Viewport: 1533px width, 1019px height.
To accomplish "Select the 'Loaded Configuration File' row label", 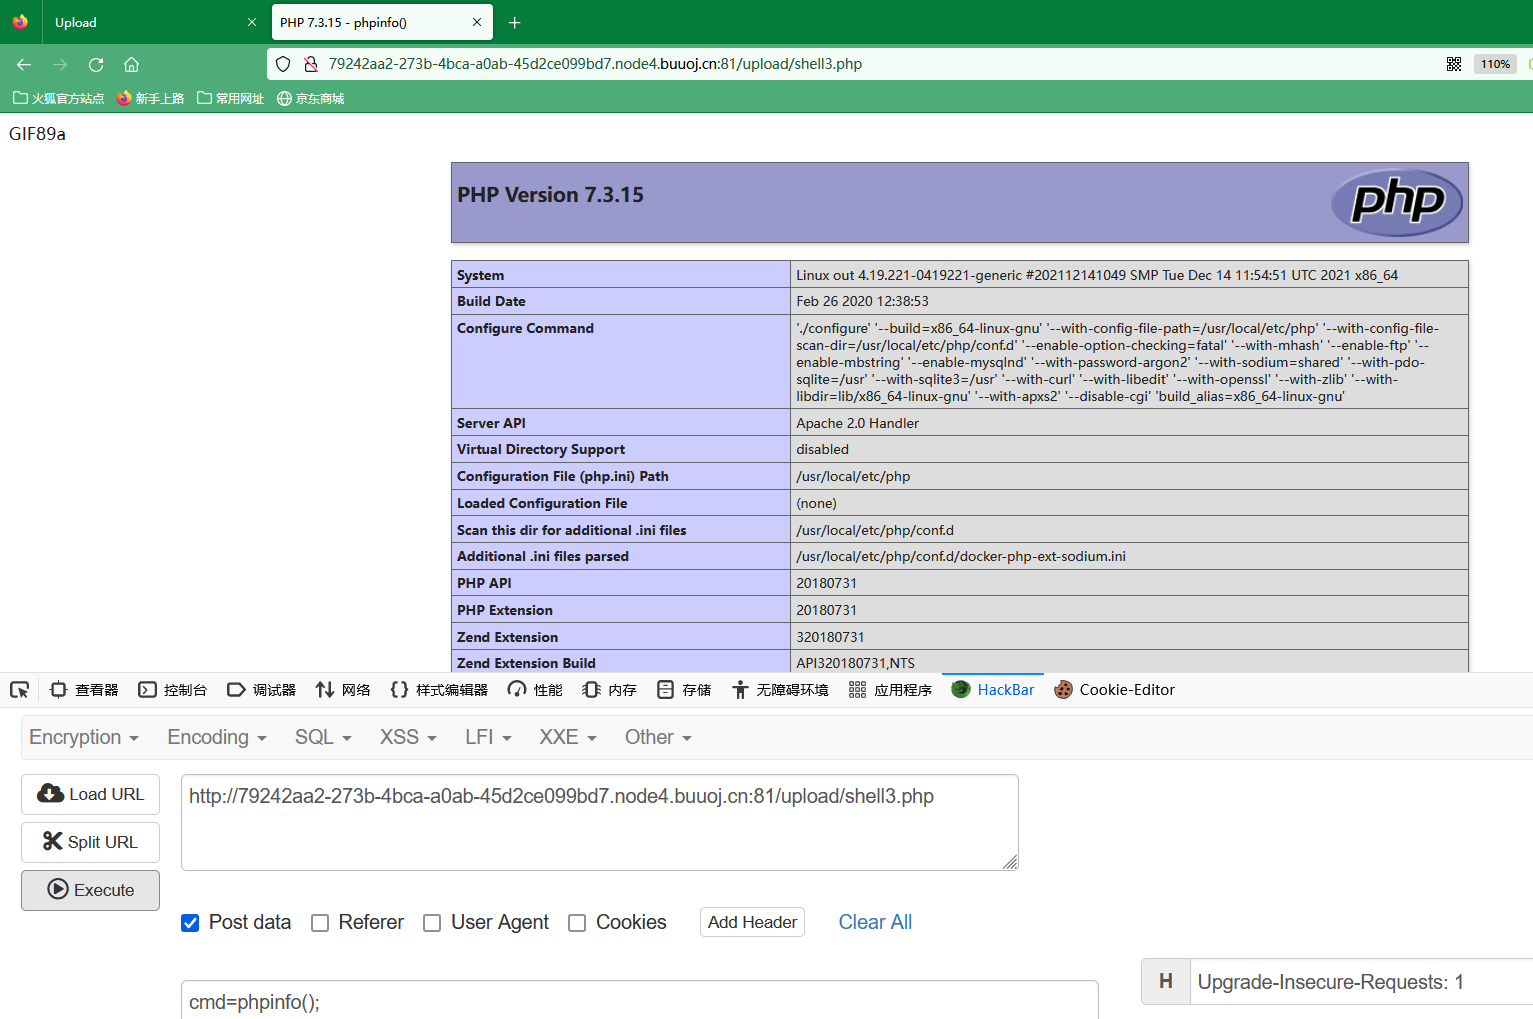I will (542, 503).
